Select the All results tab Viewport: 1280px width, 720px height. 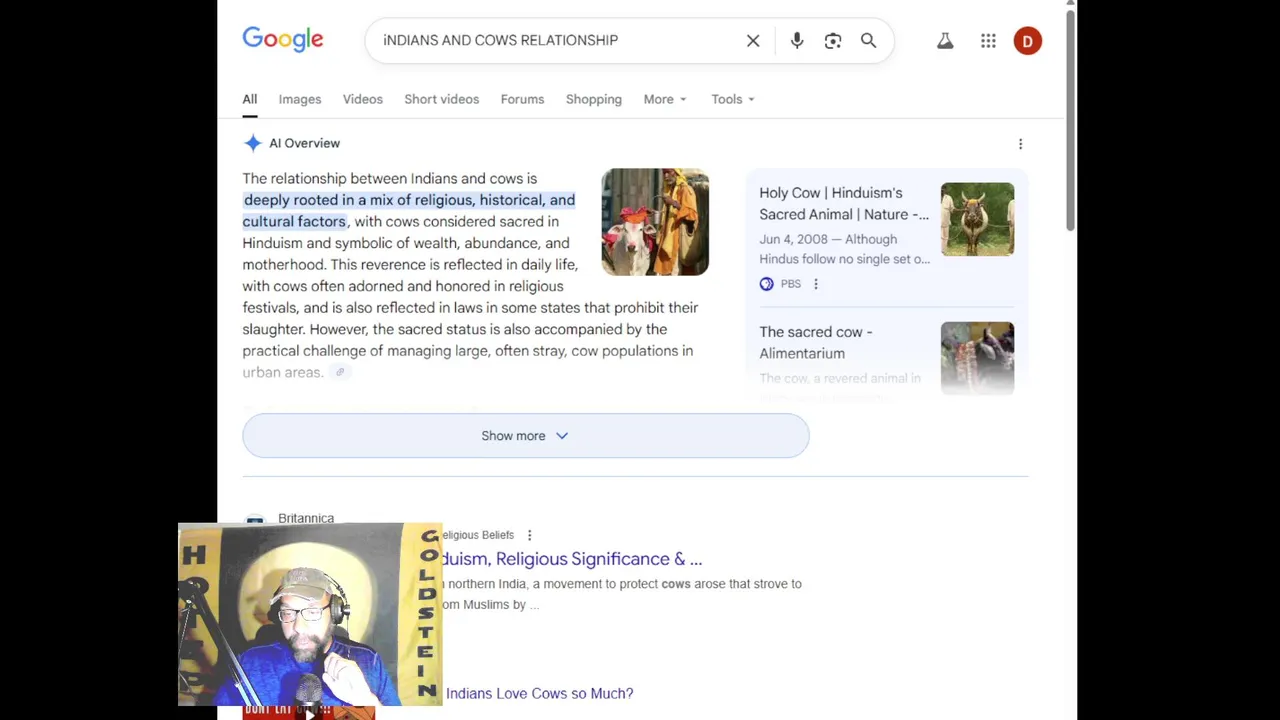coord(249,99)
